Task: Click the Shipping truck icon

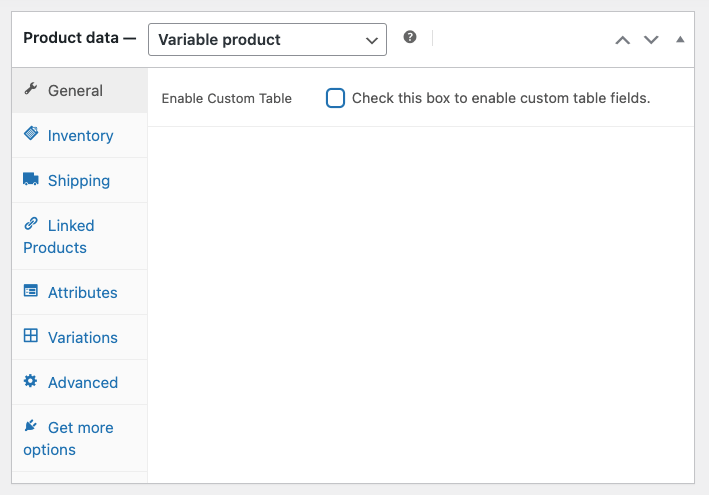Action: click(x=30, y=180)
